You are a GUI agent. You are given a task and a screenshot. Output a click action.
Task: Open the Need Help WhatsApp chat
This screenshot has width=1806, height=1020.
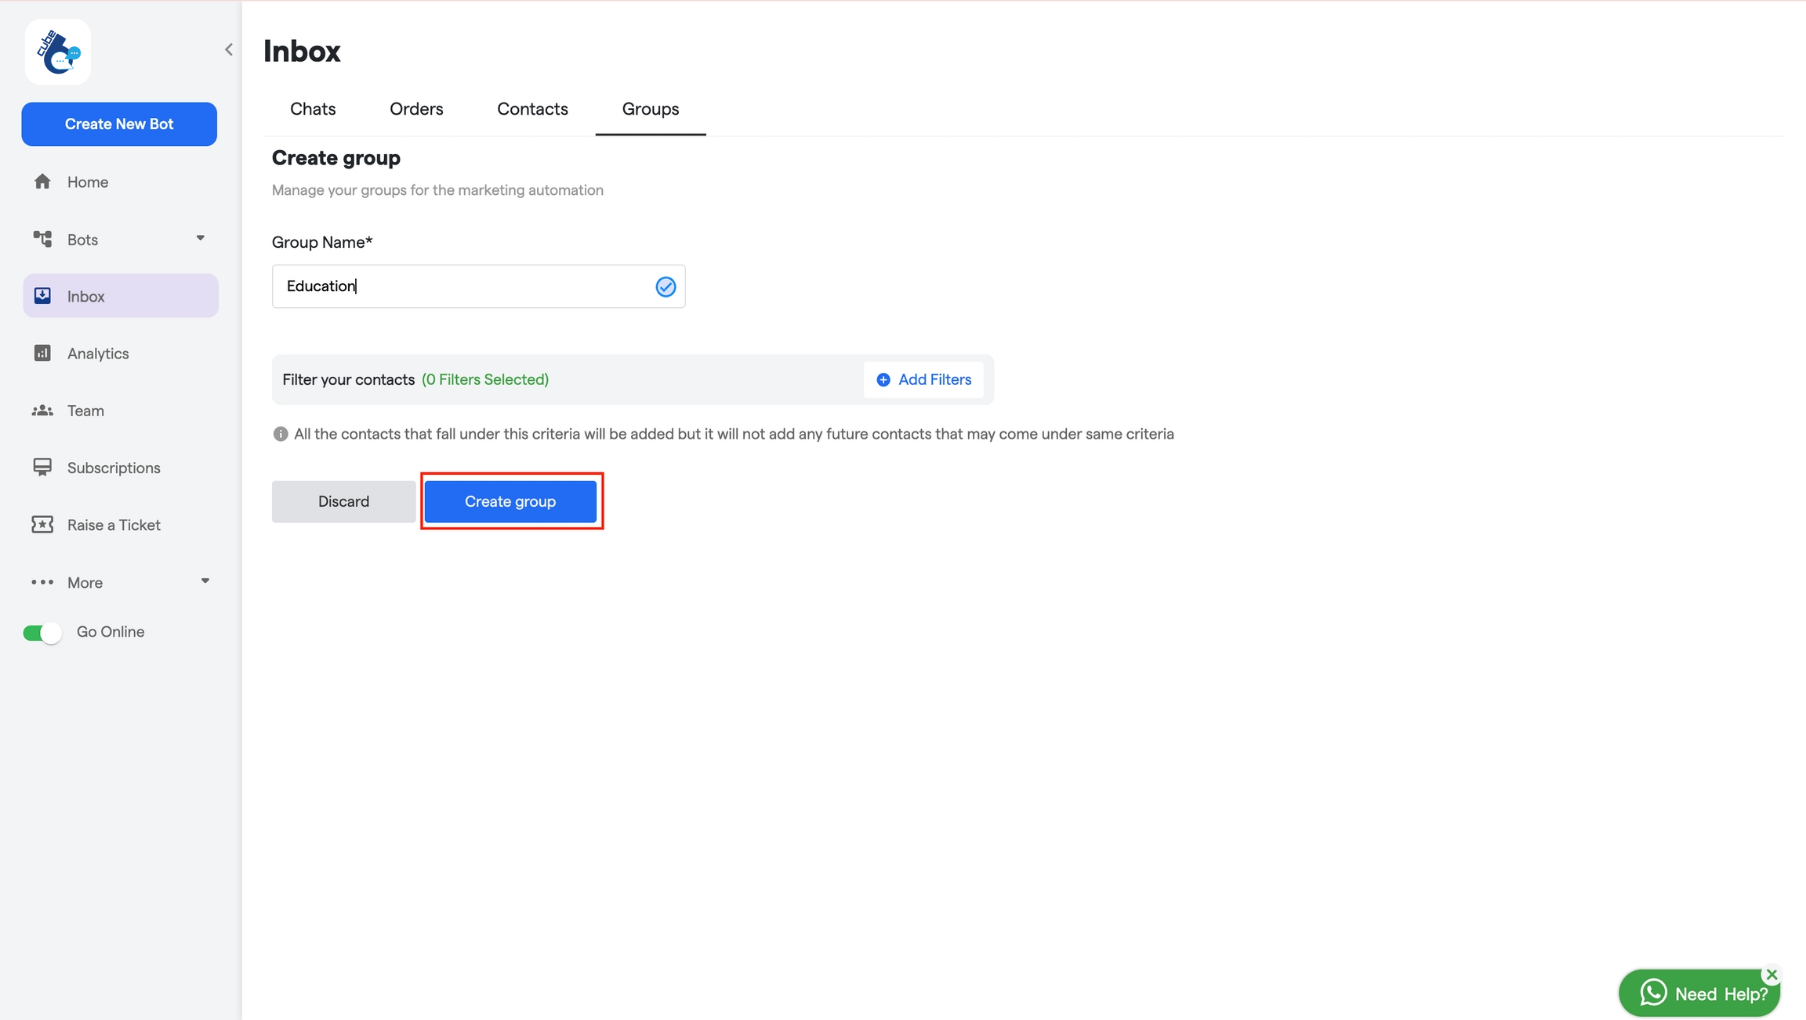point(1699,993)
